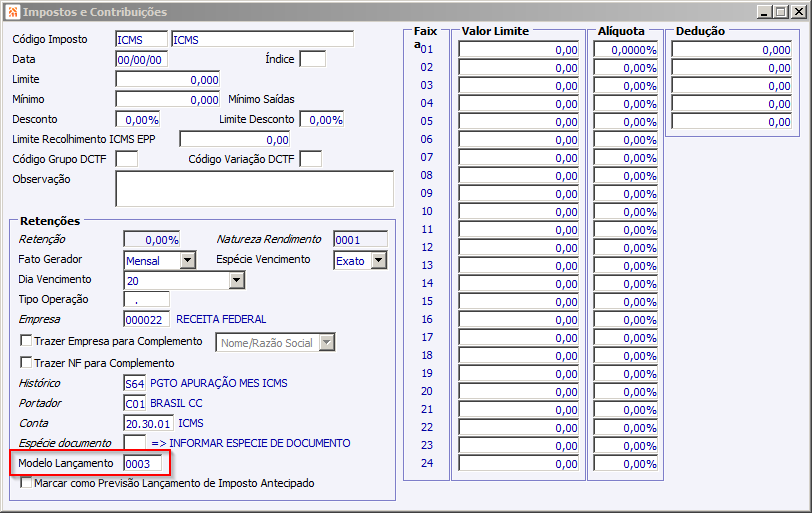Open the Fato Gerador dropdown
The width and height of the screenshot is (812, 513).
coord(188,260)
